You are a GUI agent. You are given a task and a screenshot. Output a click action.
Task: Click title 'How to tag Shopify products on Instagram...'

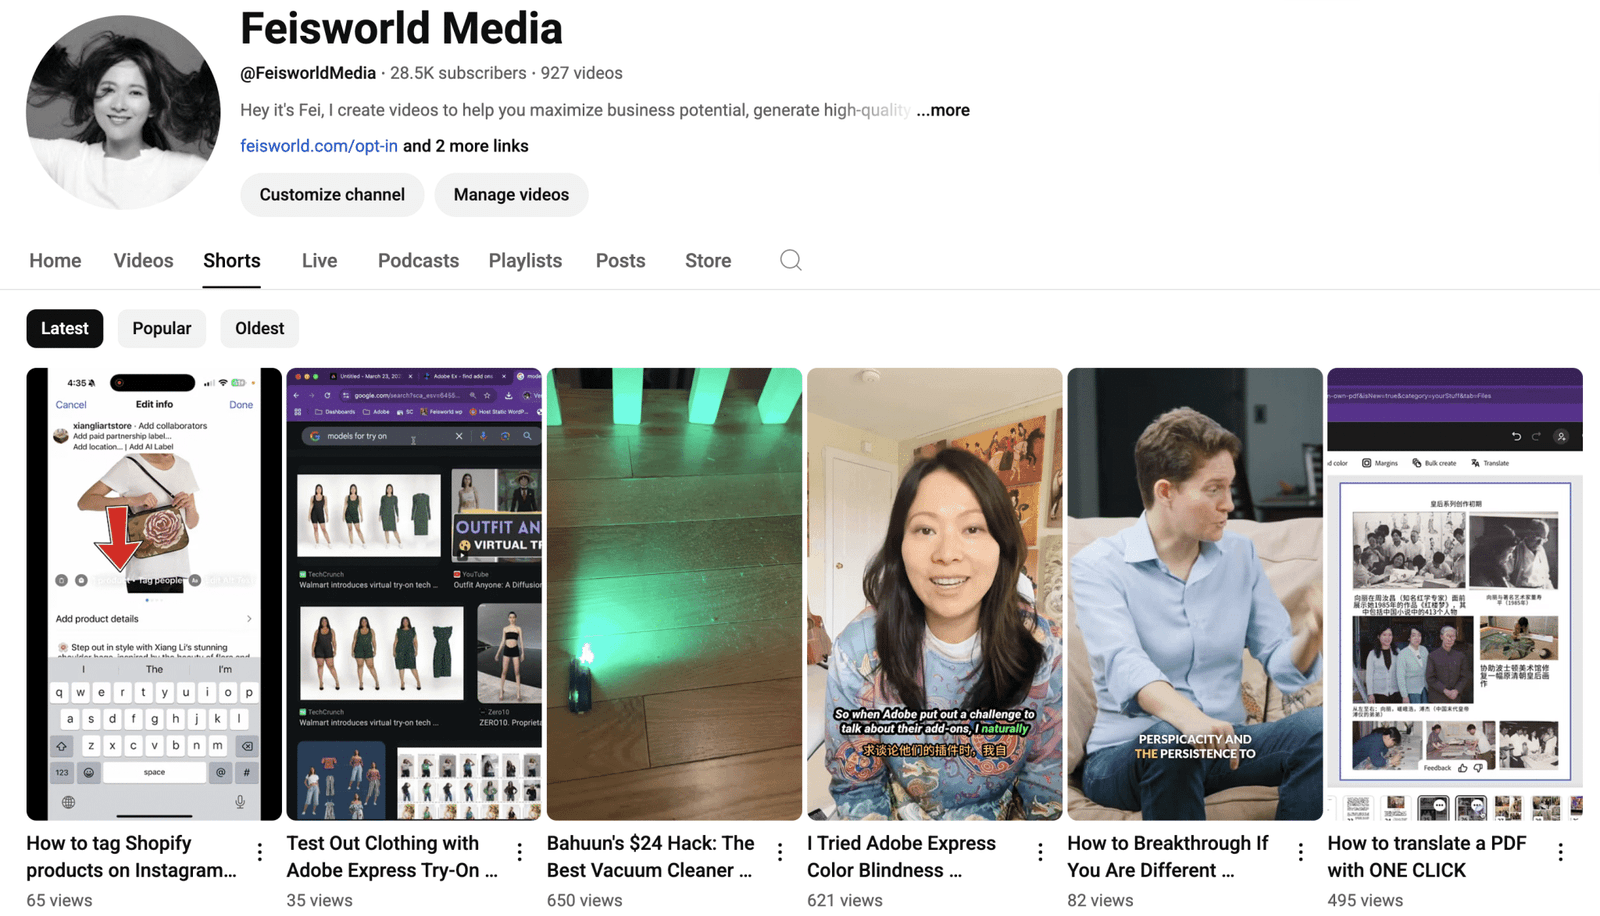132,857
